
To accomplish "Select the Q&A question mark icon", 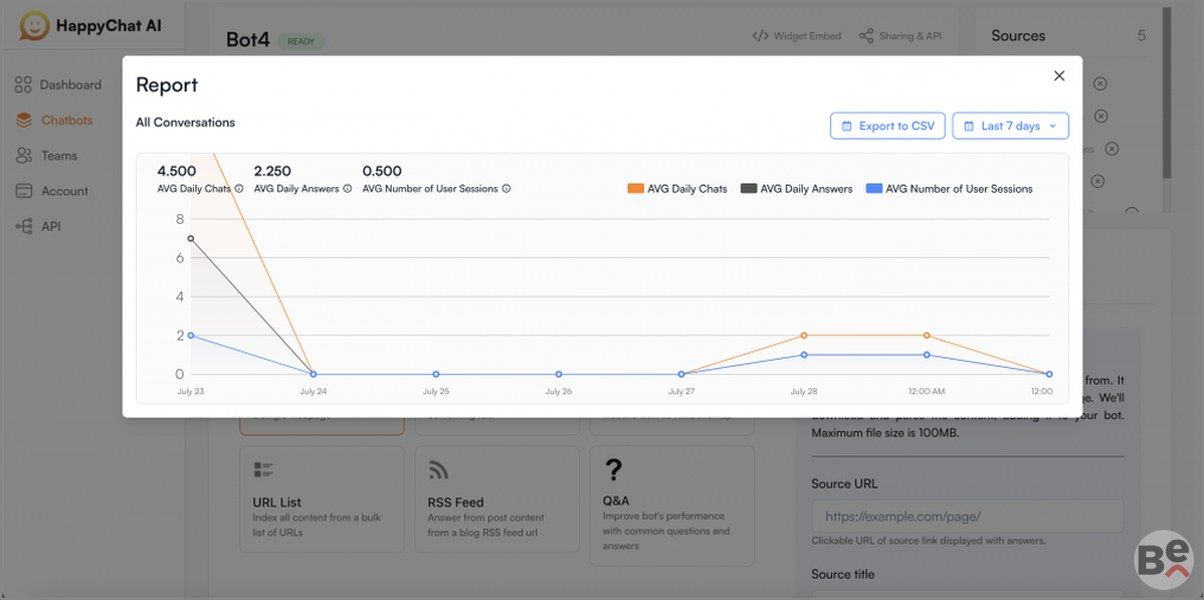I will (614, 470).
